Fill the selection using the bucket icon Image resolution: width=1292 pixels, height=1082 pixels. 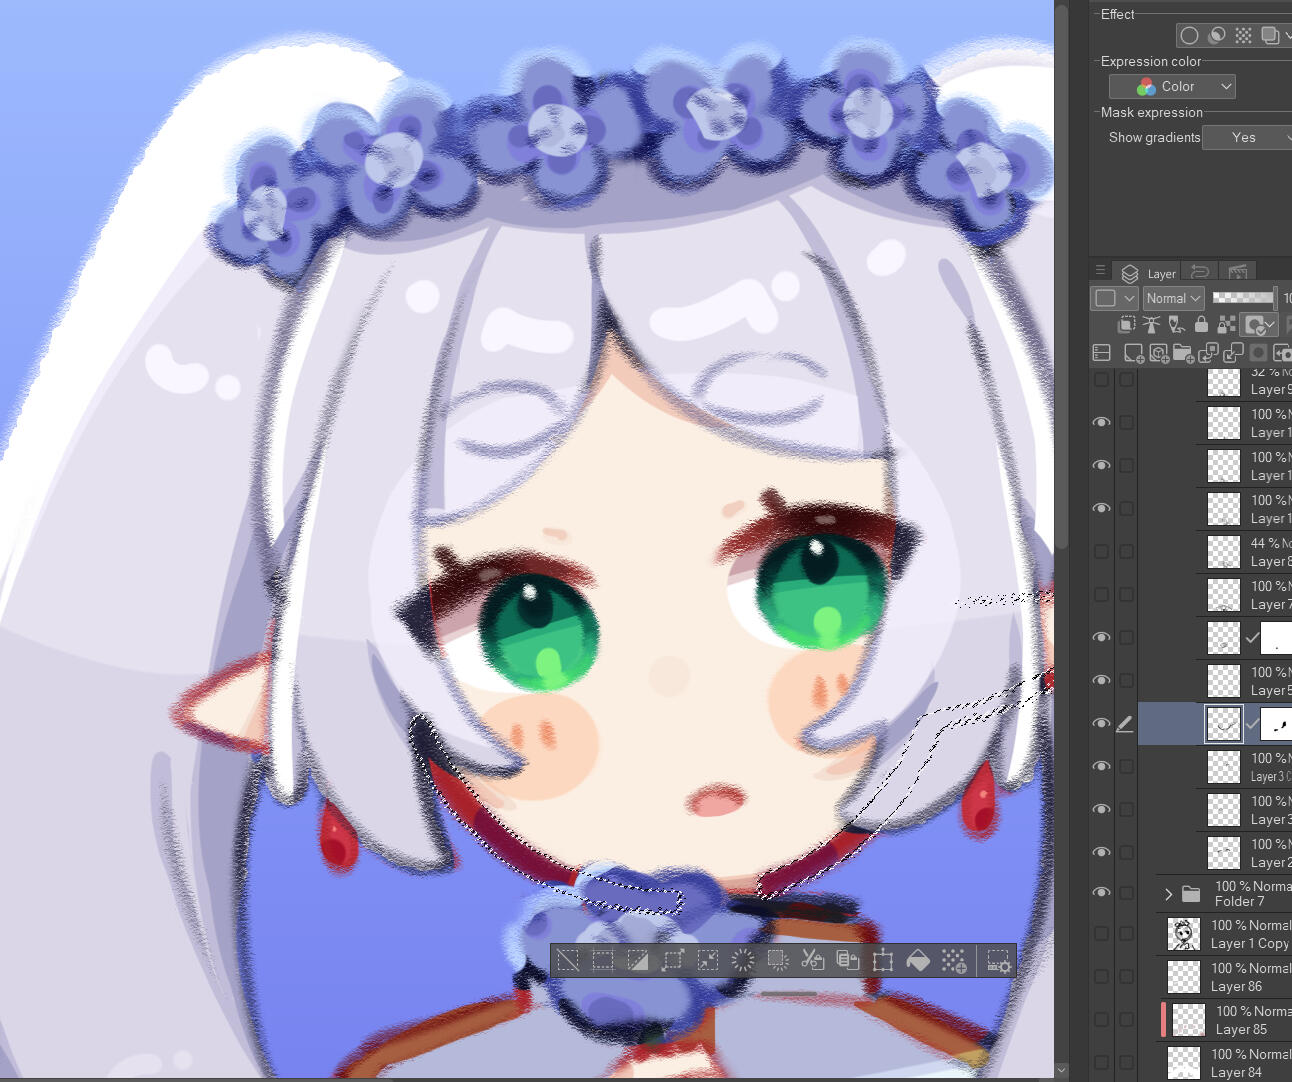coord(917,961)
